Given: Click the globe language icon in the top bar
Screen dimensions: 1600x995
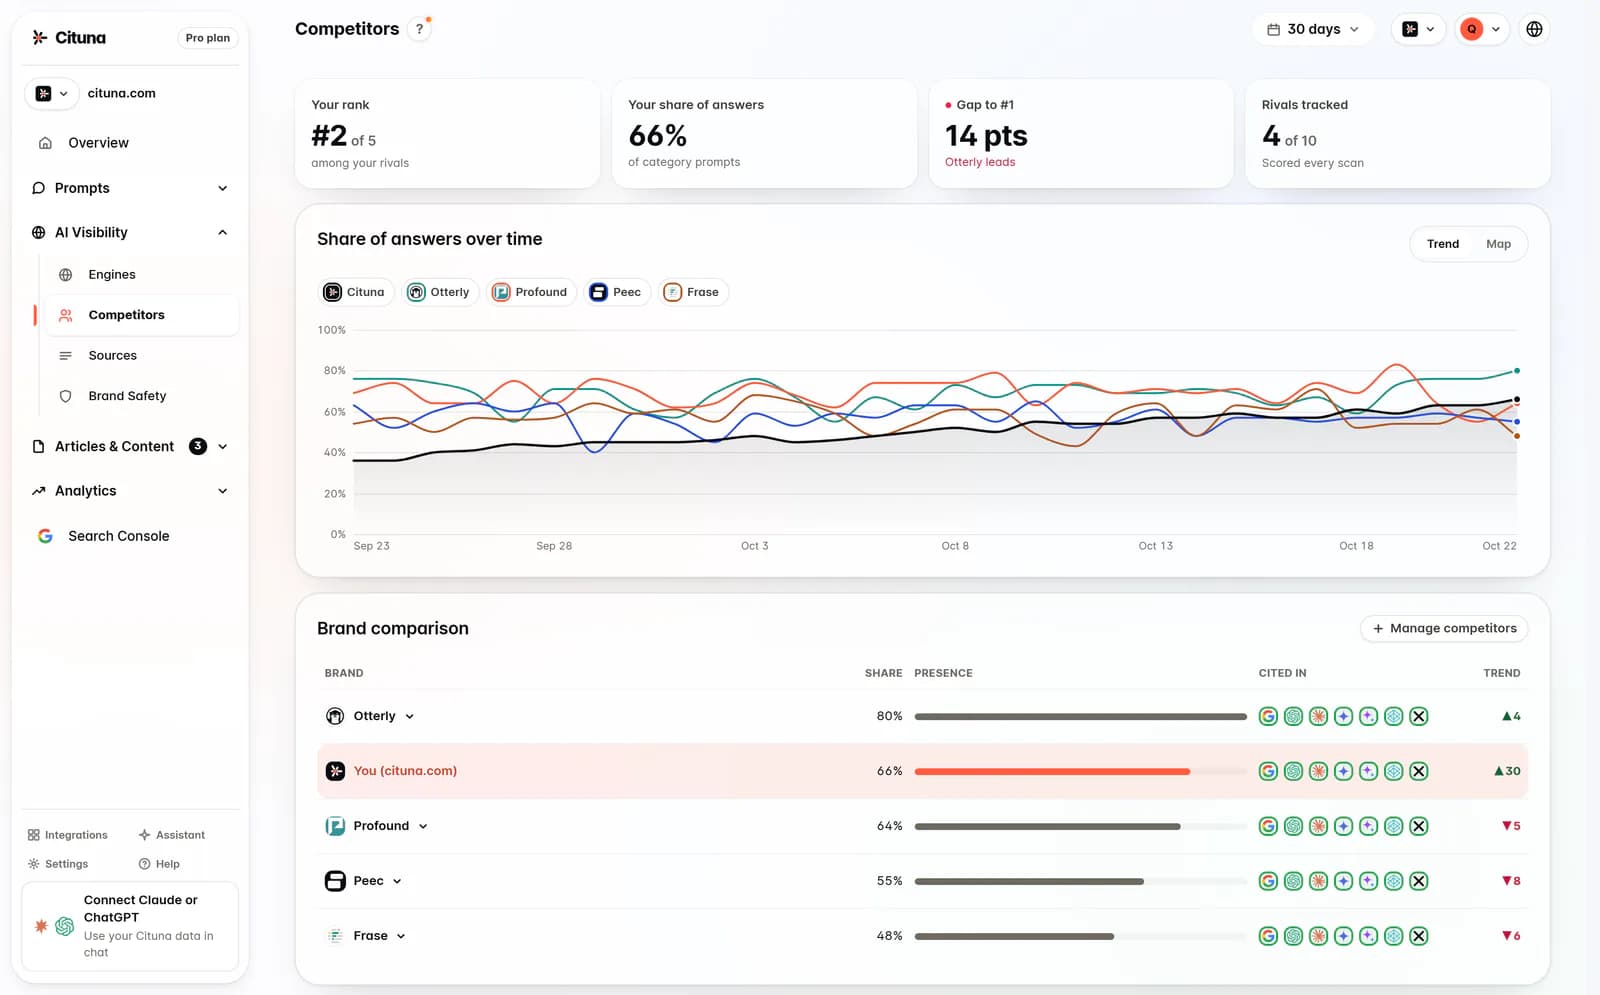Looking at the screenshot, I should 1534,29.
